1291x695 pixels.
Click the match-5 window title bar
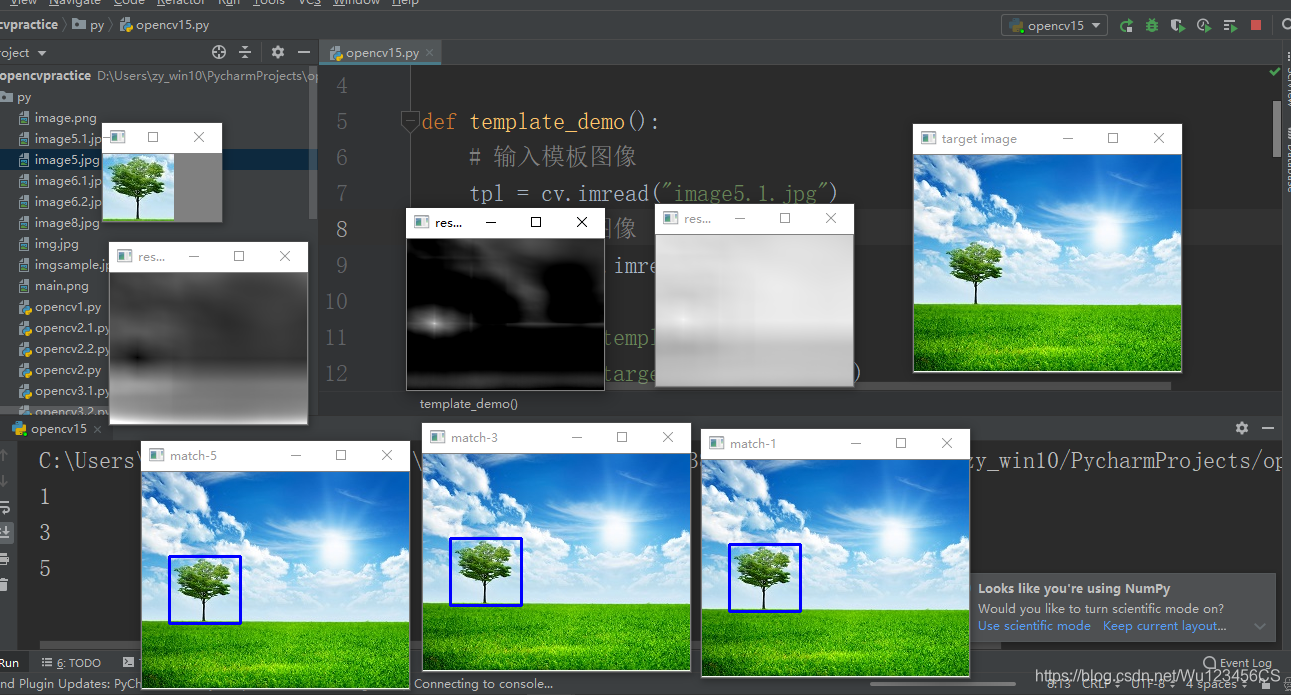coord(275,455)
